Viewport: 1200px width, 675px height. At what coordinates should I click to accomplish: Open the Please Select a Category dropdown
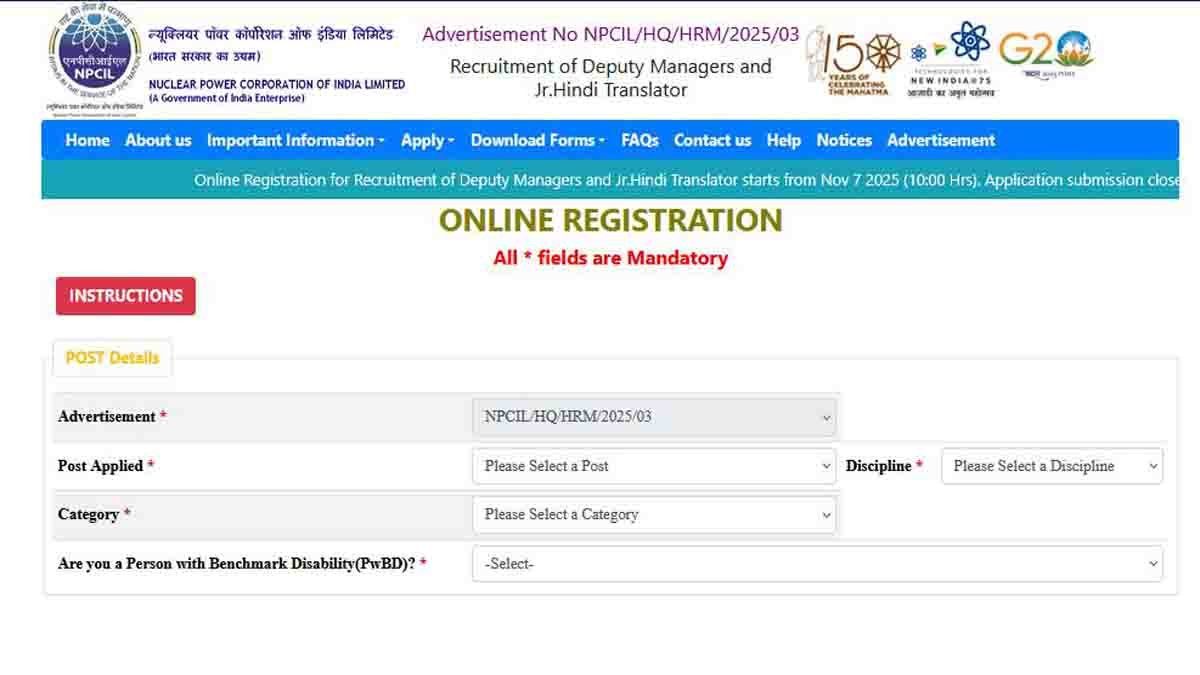point(654,514)
